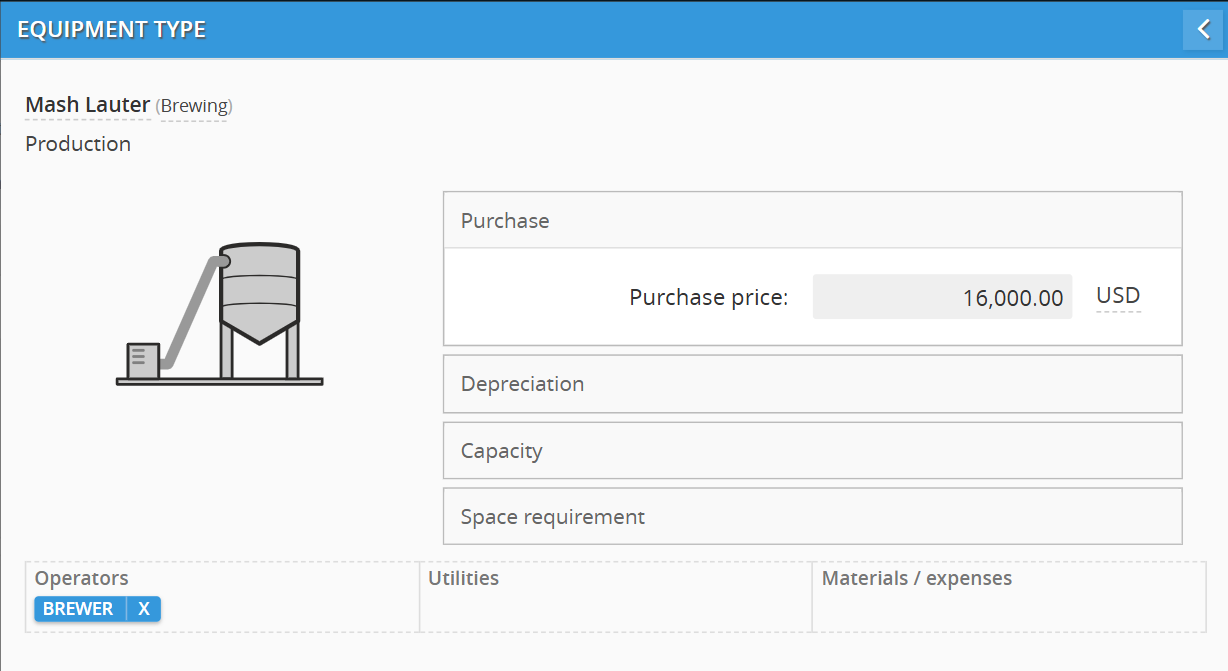Change the Brewing category label
Image resolution: width=1228 pixels, height=671 pixels.
pyautogui.click(x=195, y=106)
